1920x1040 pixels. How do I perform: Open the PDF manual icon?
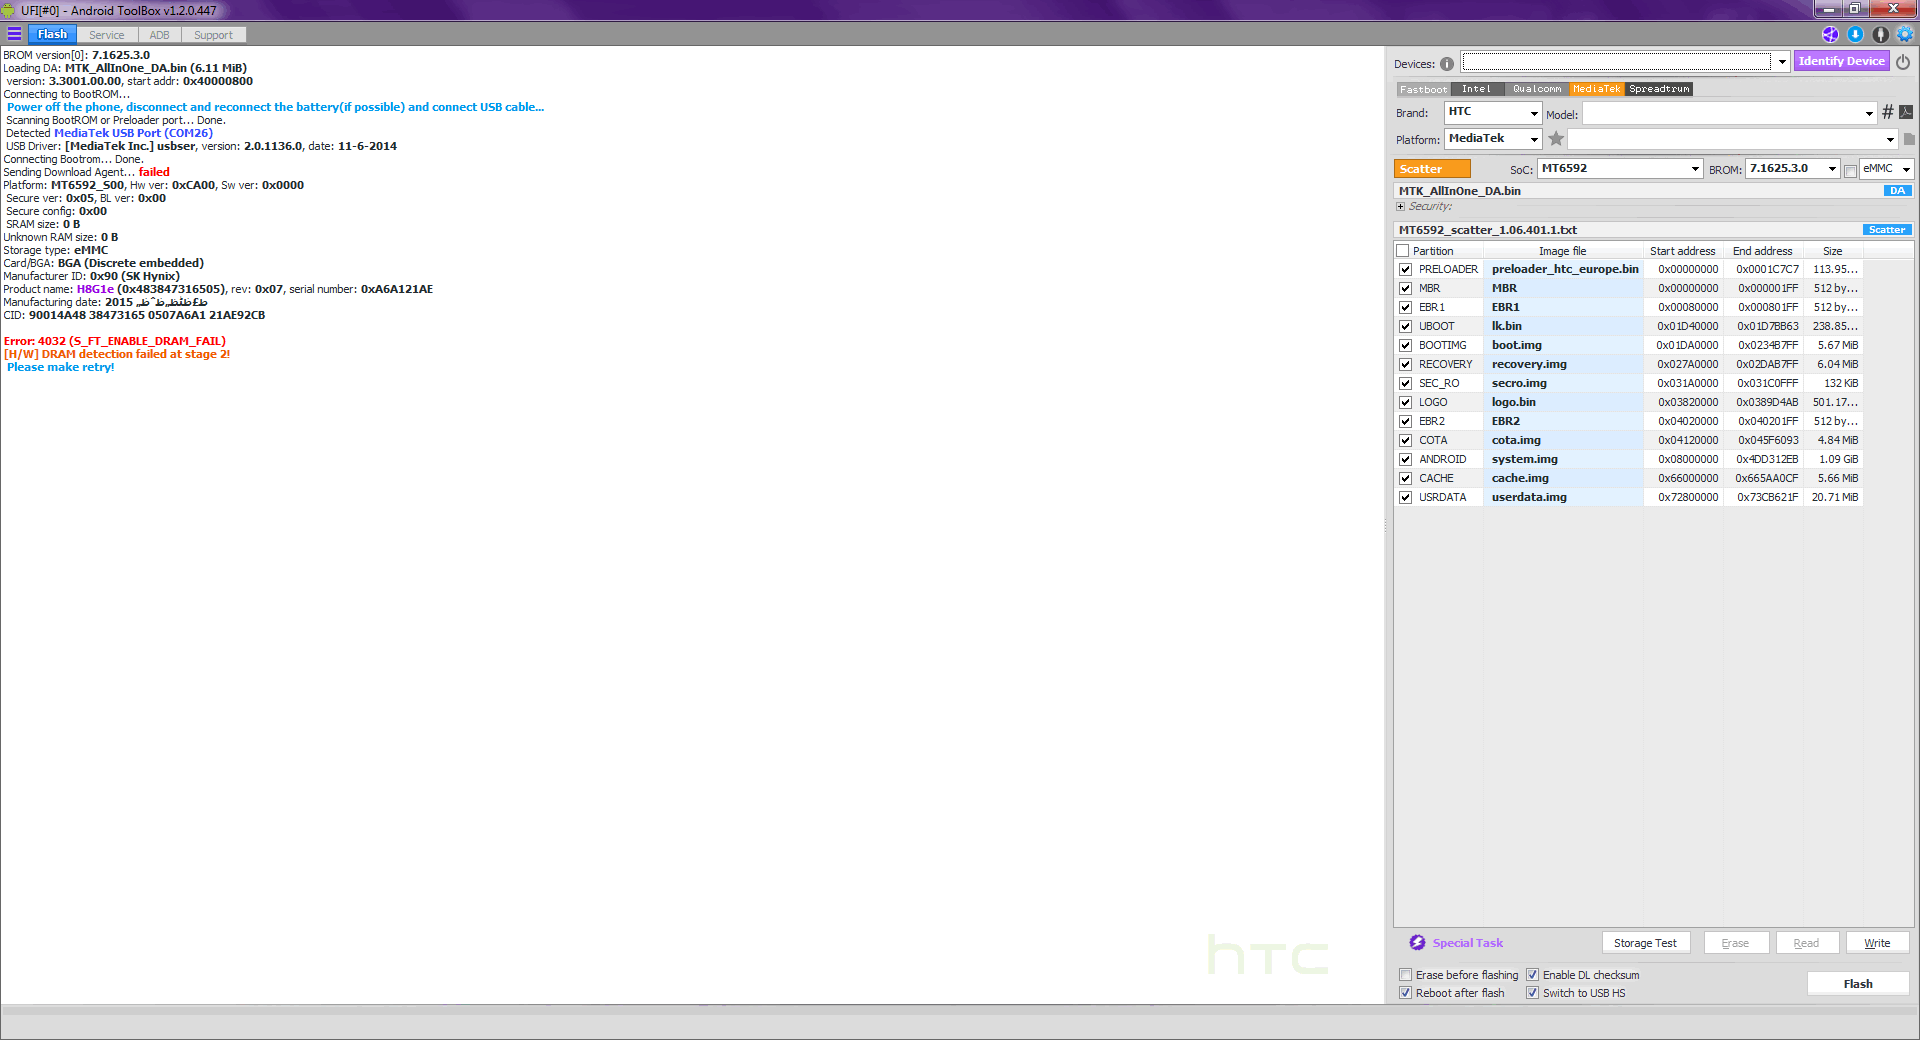(x=1906, y=112)
